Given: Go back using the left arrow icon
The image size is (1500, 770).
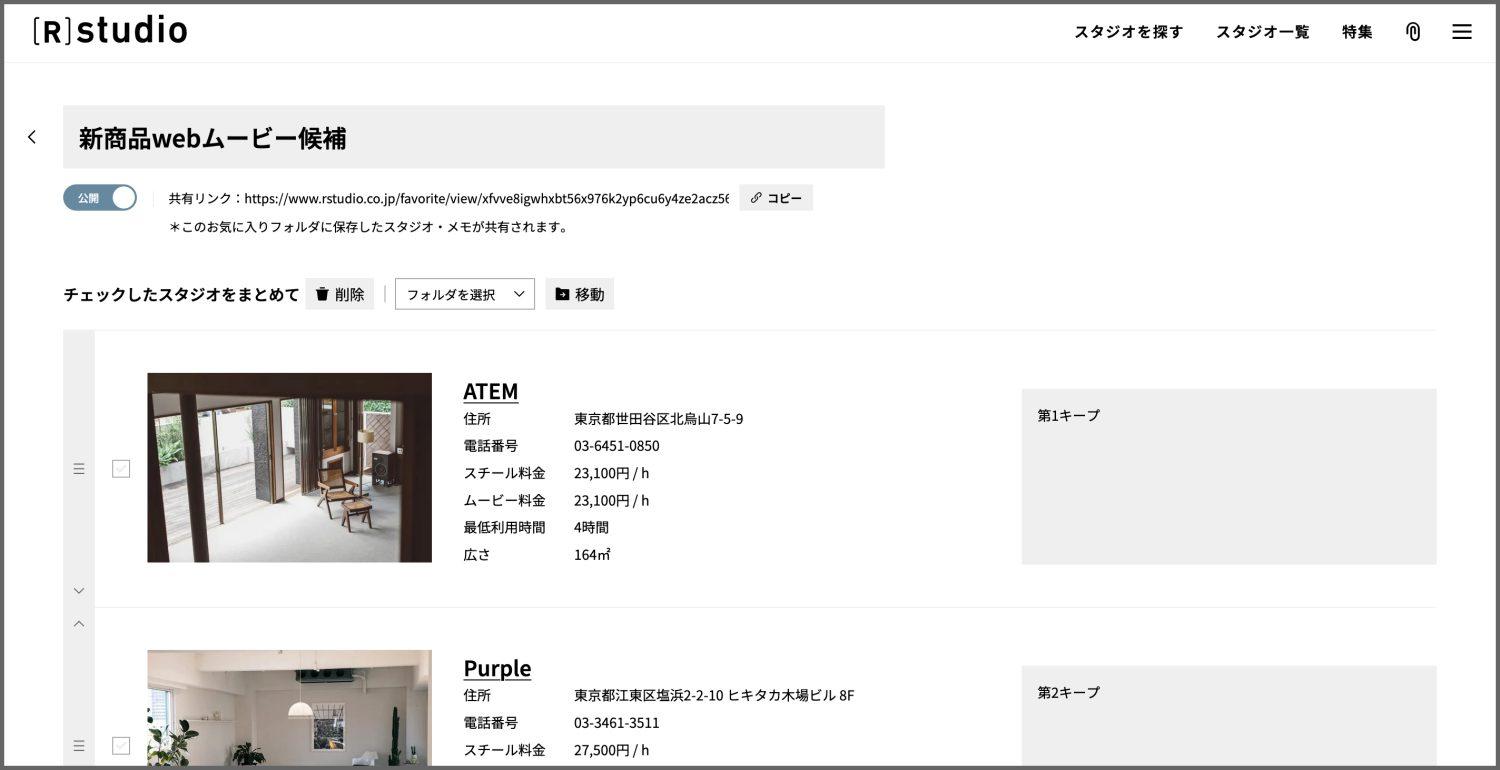Looking at the screenshot, I should [x=32, y=137].
